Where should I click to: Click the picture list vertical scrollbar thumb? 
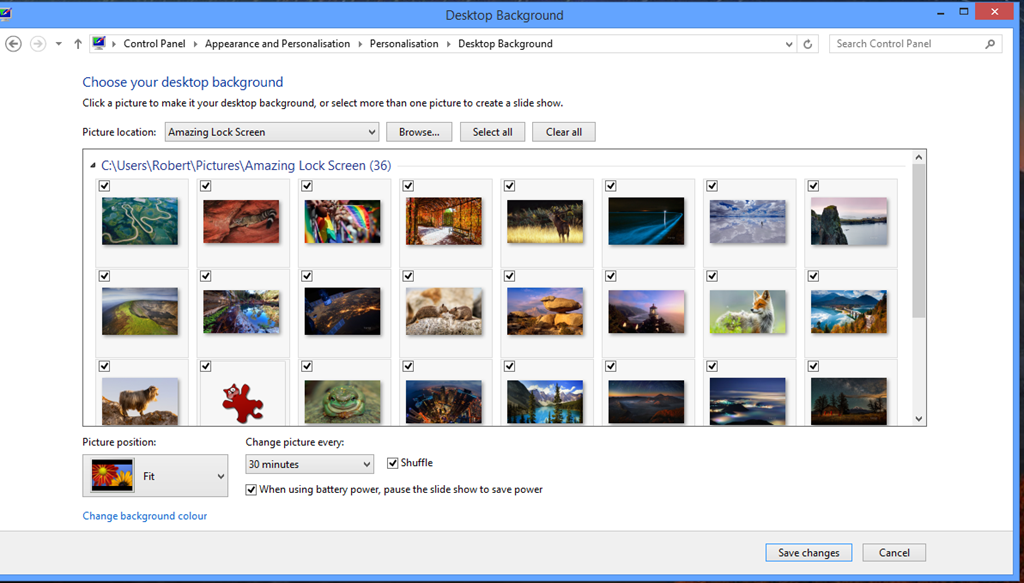point(919,241)
